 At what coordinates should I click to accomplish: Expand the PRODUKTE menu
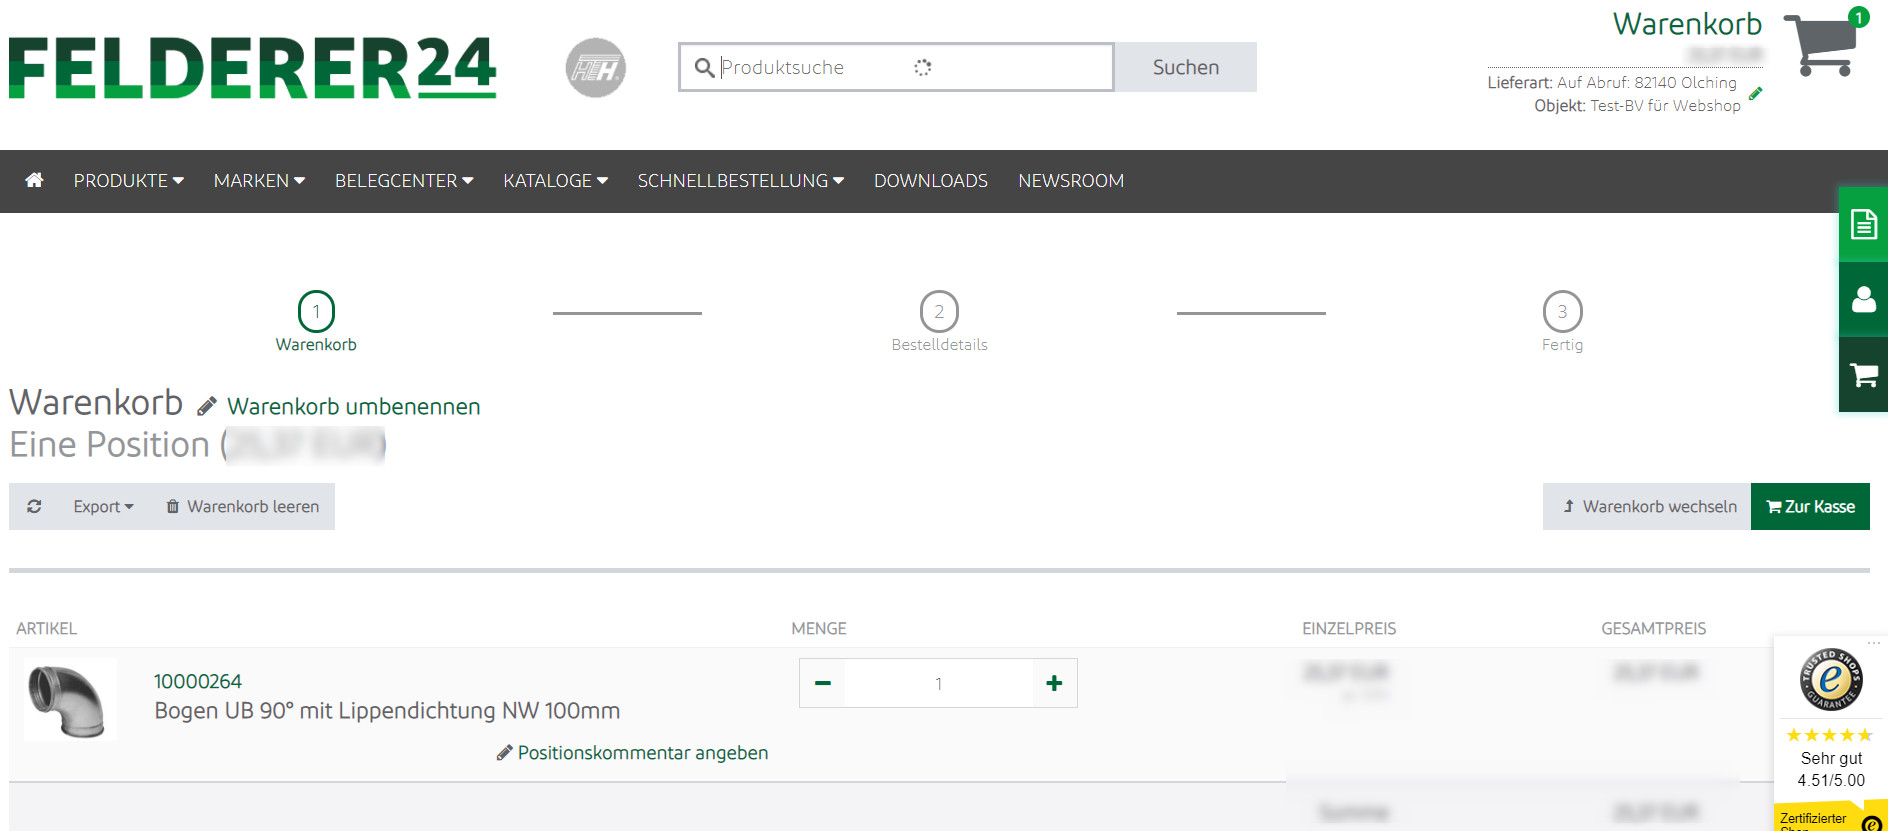pyautogui.click(x=128, y=181)
